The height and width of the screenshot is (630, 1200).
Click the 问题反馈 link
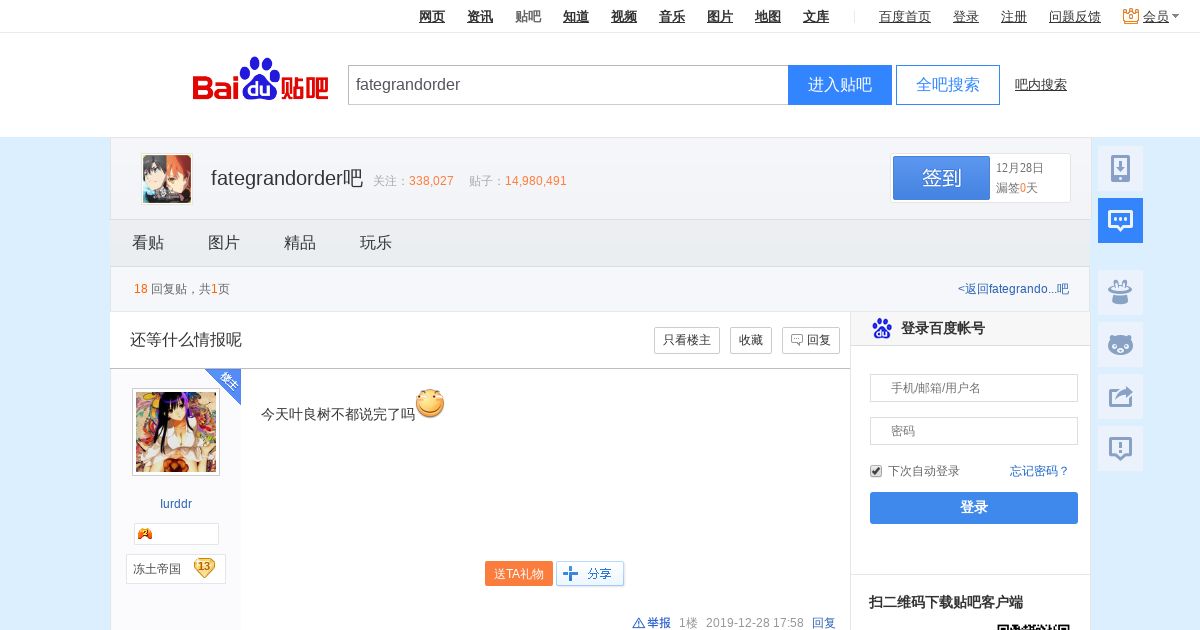pyautogui.click(x=1075, y=16)
